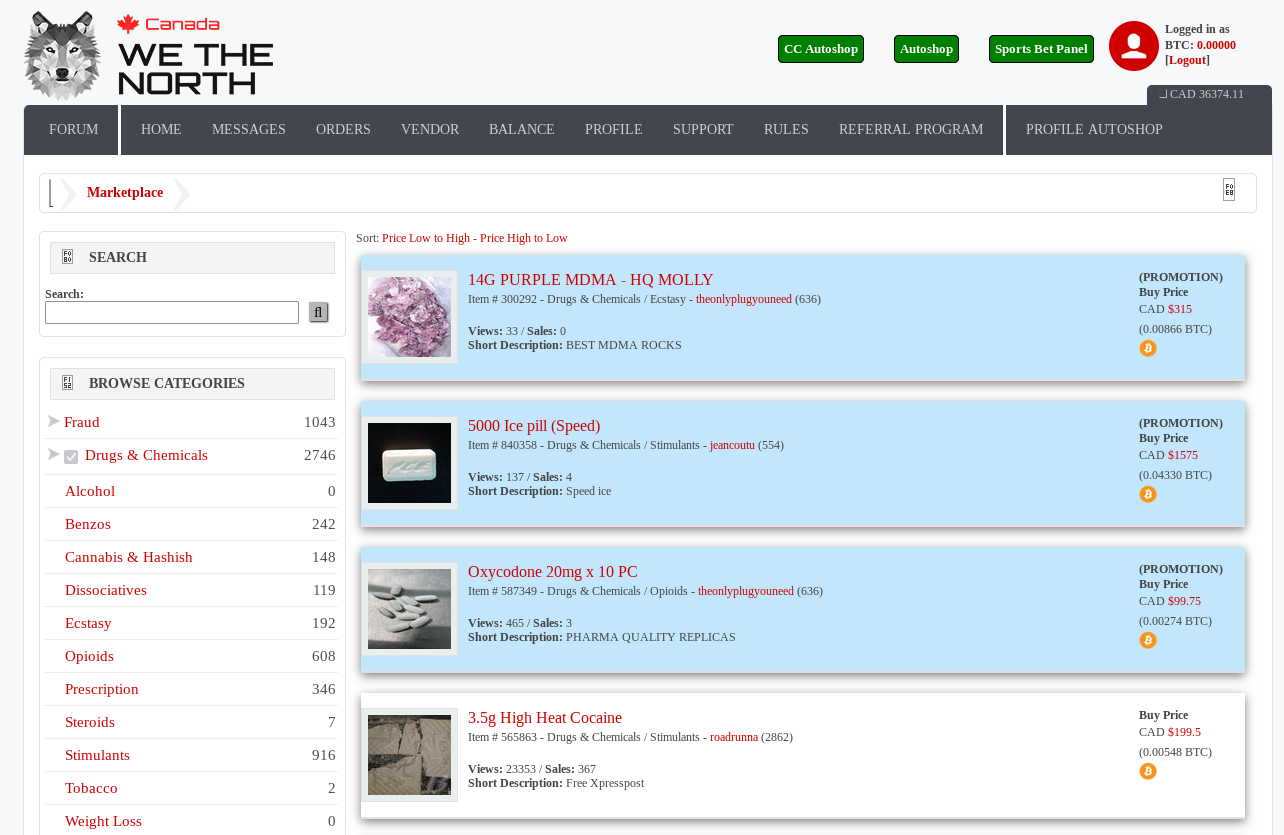Click the Bitcoin icon on the first listing
Image resolution: width=1284 pixels, height=835 pixels.
[1147, 348]
